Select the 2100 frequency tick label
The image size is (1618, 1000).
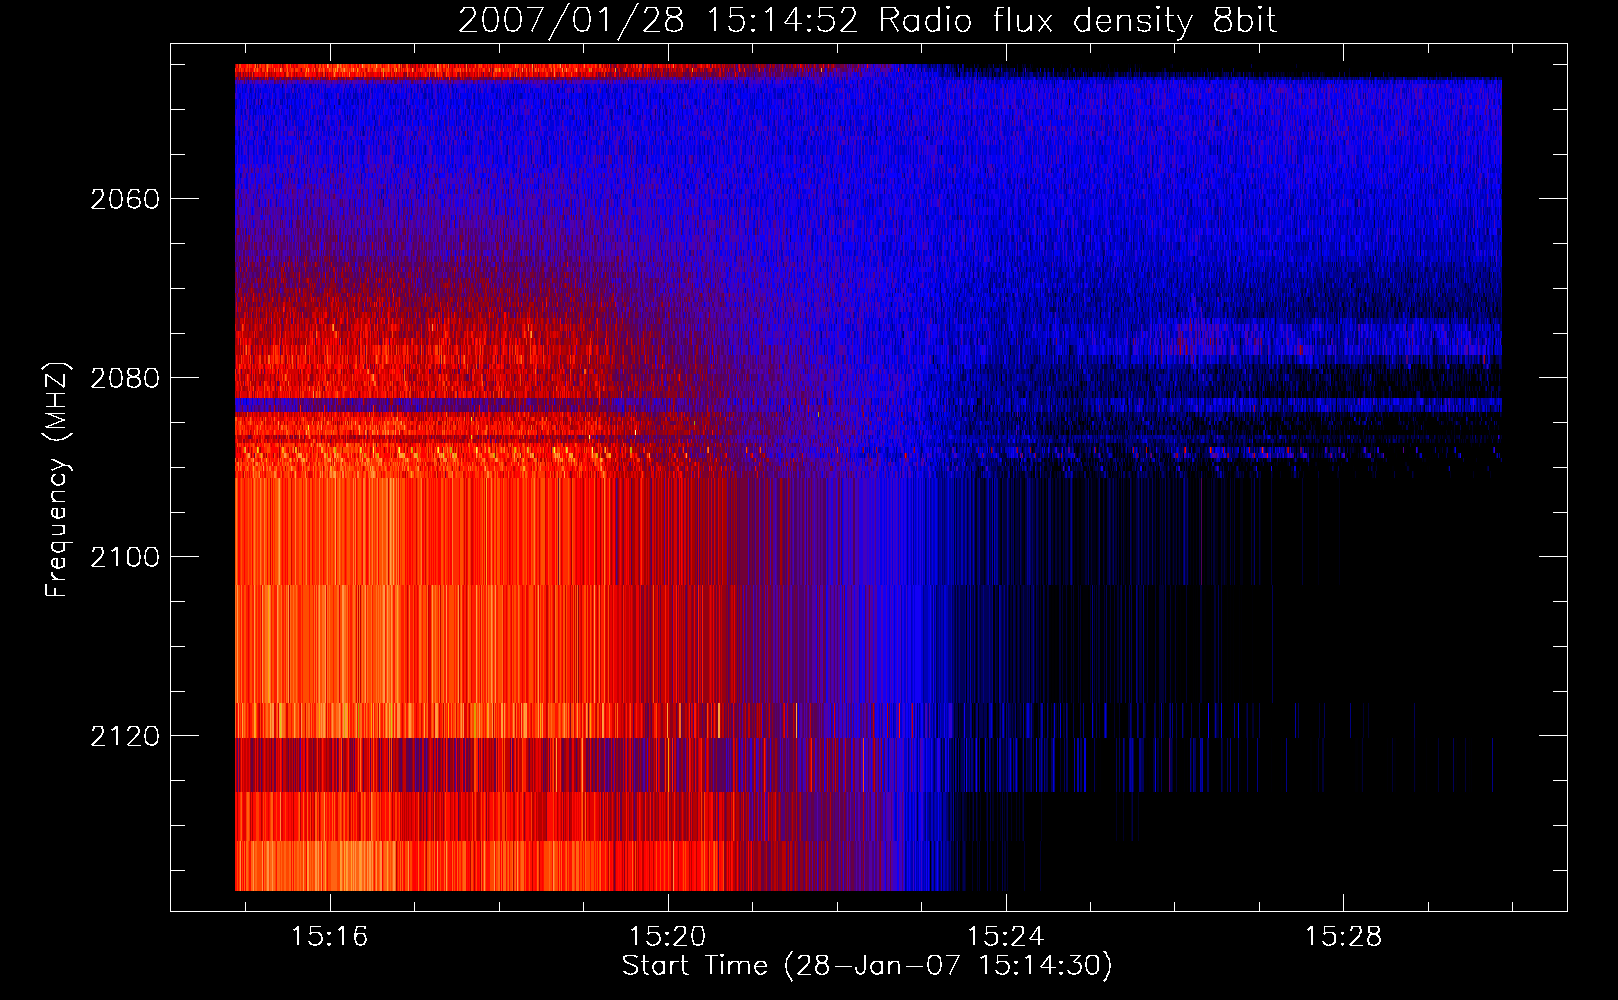125,557
